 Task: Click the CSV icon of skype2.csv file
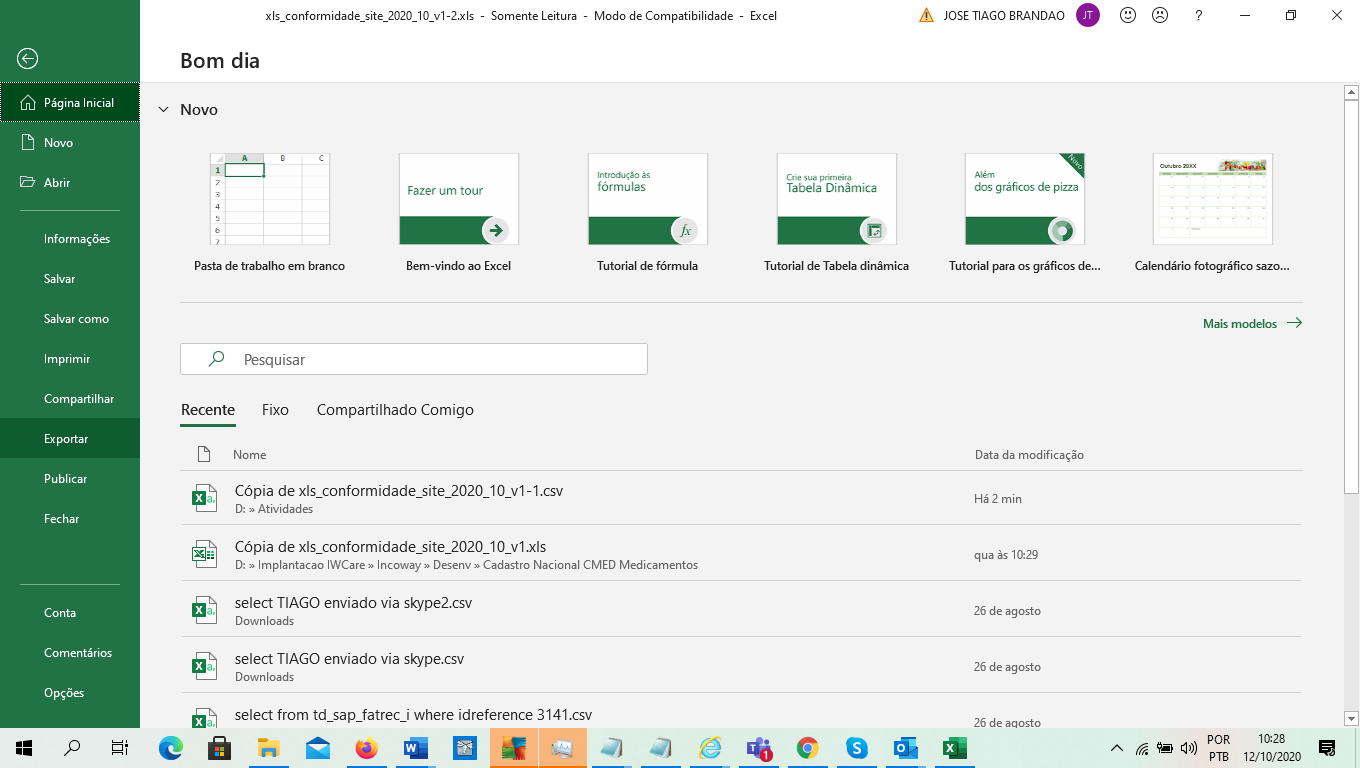click(x=205, y=610)
